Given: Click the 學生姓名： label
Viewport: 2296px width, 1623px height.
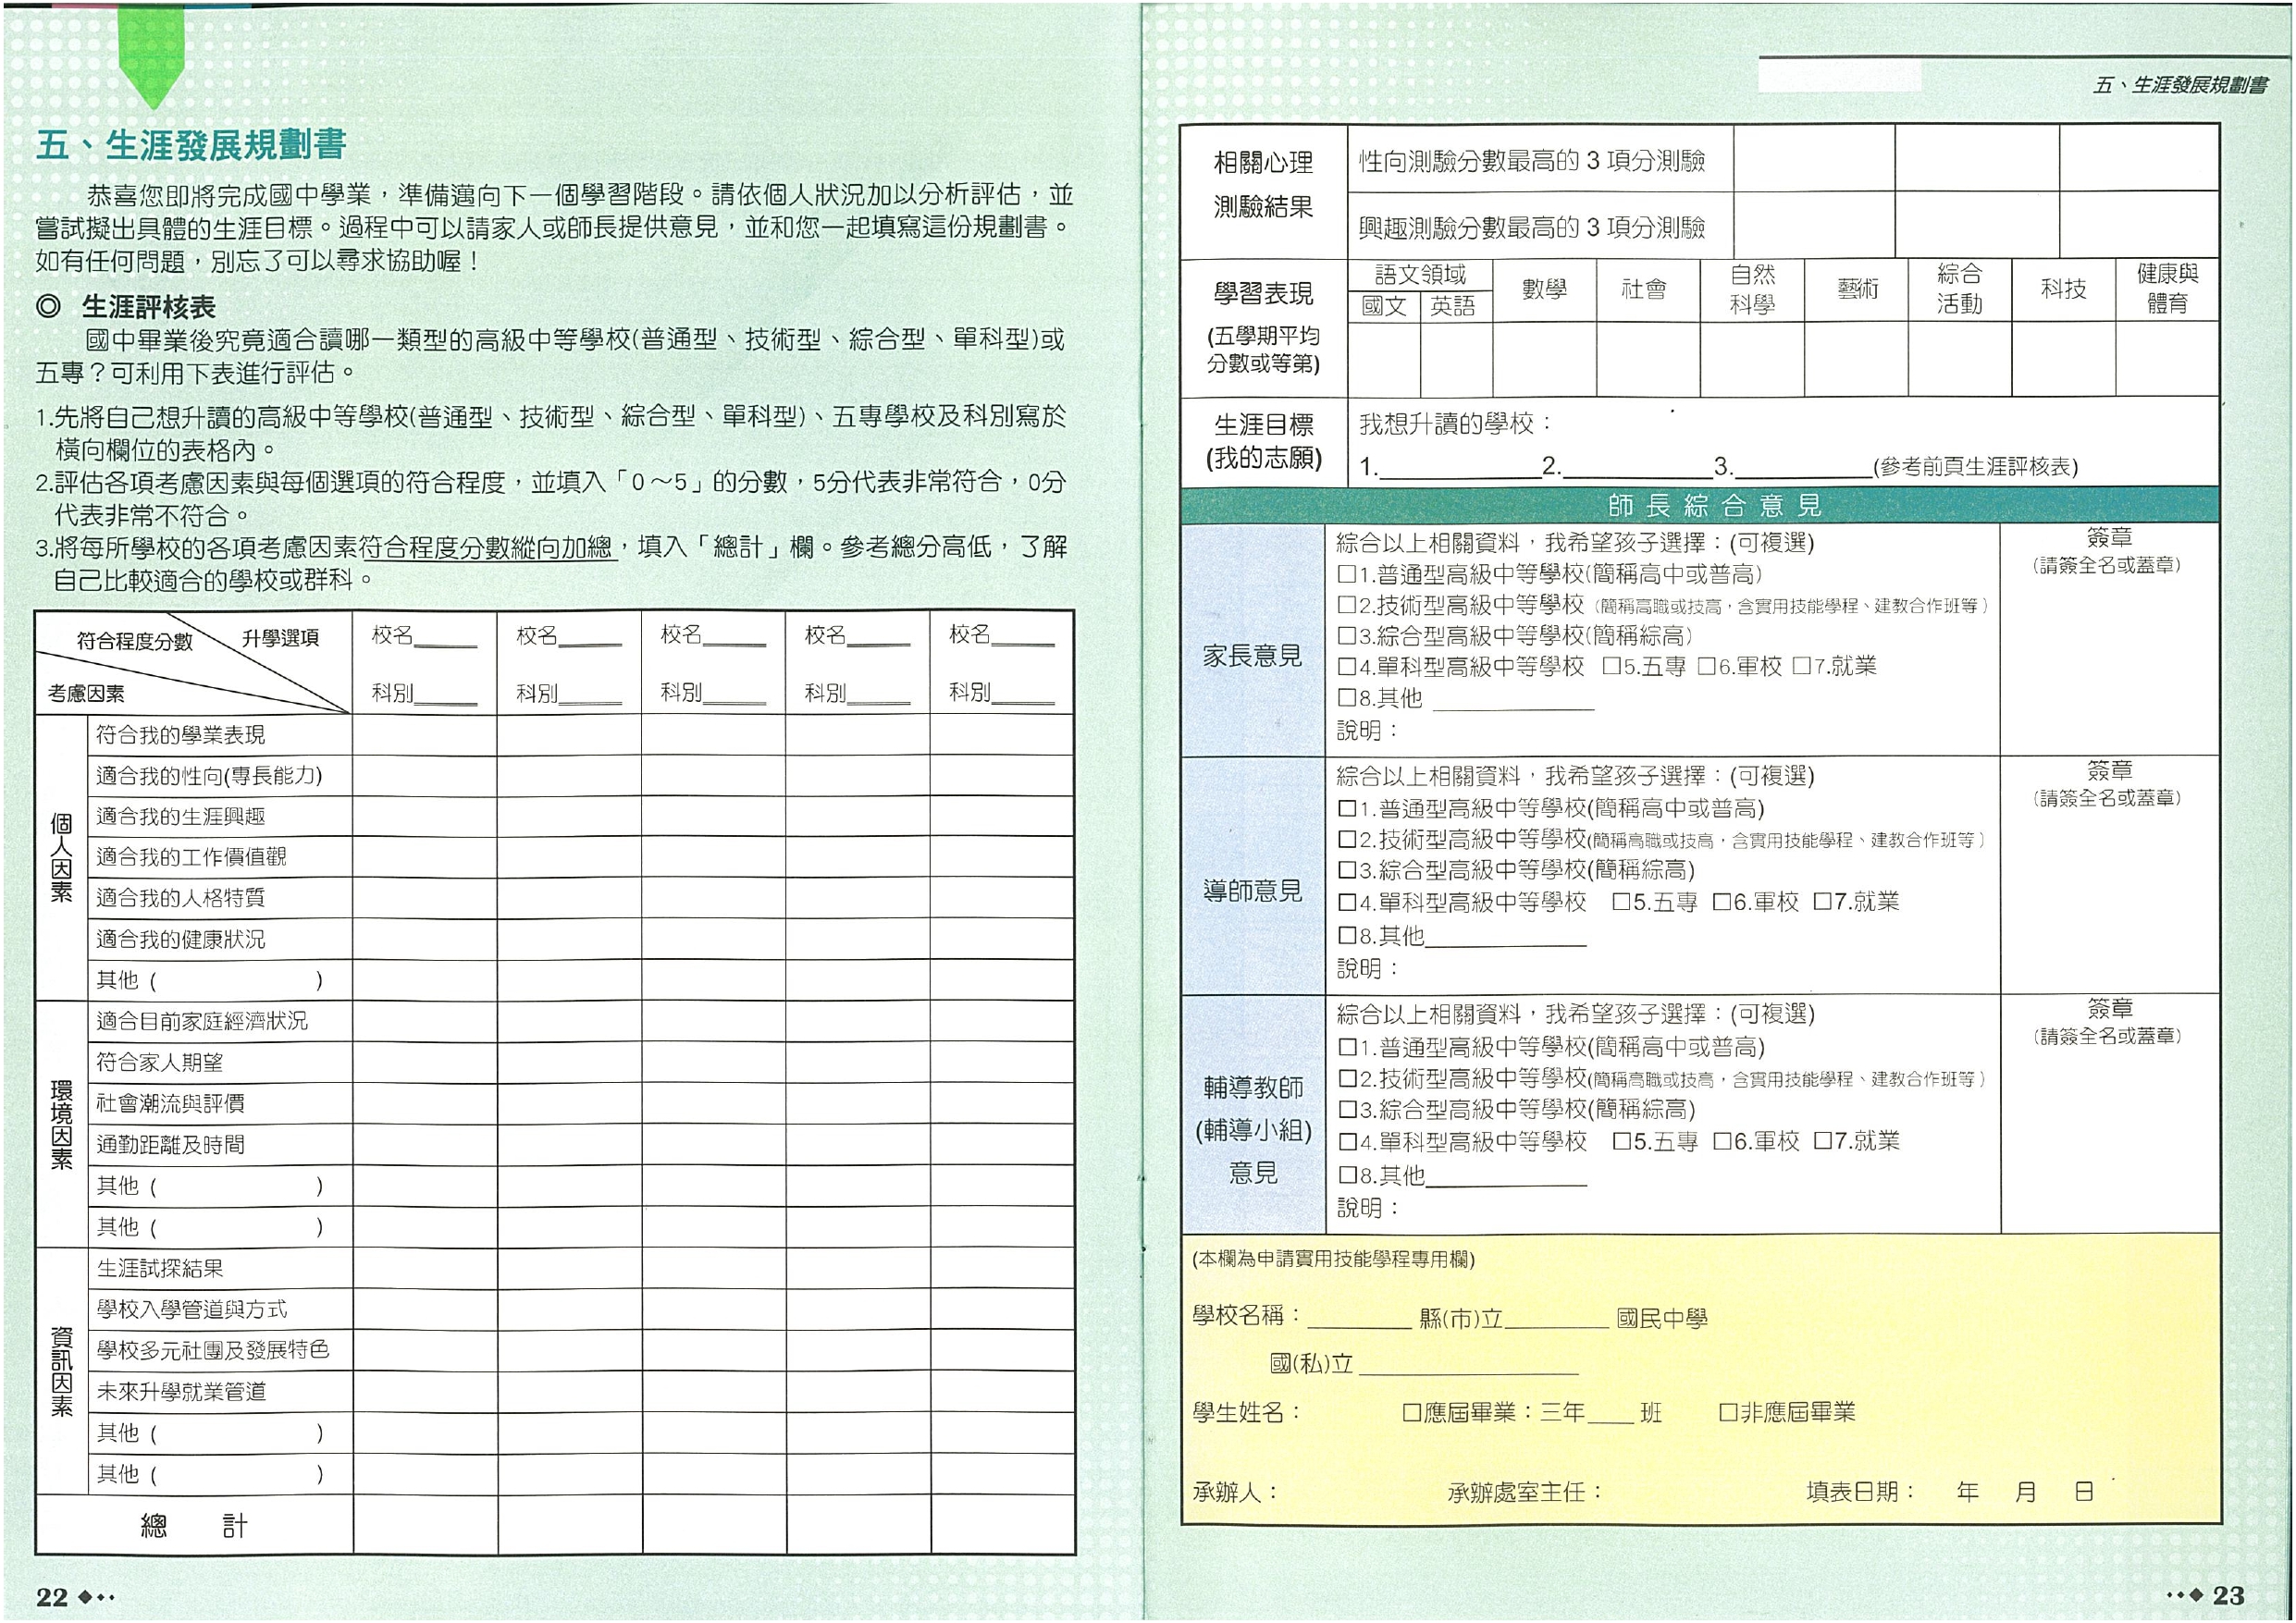Looking at the screenshot, I should coord(1247,1413).
